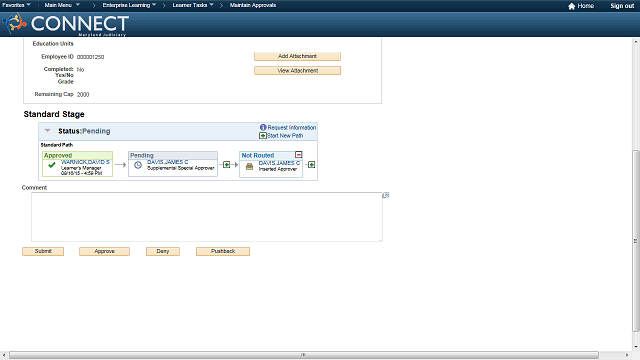Click the Pushback button

point(223,251)
